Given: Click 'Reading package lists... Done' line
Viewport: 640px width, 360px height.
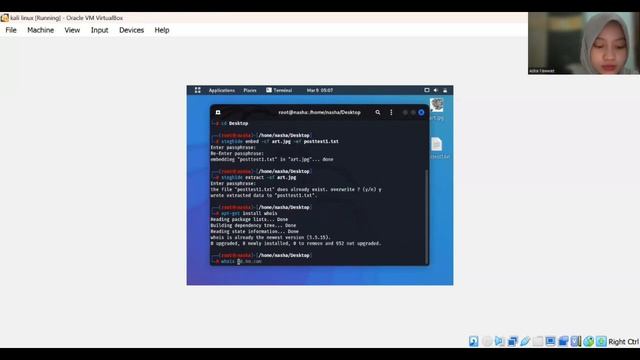Looking at the screenshot, I should click(x=249, y=219).
